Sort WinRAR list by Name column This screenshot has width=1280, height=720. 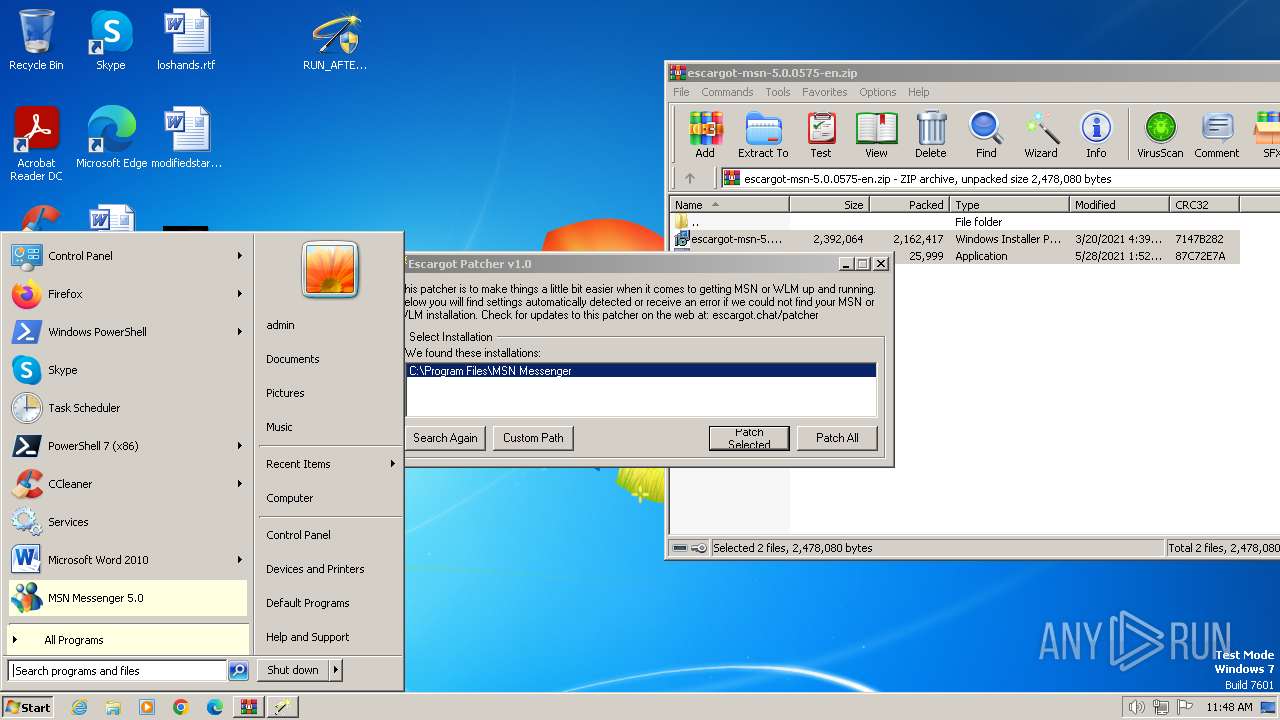pos(729,205)
